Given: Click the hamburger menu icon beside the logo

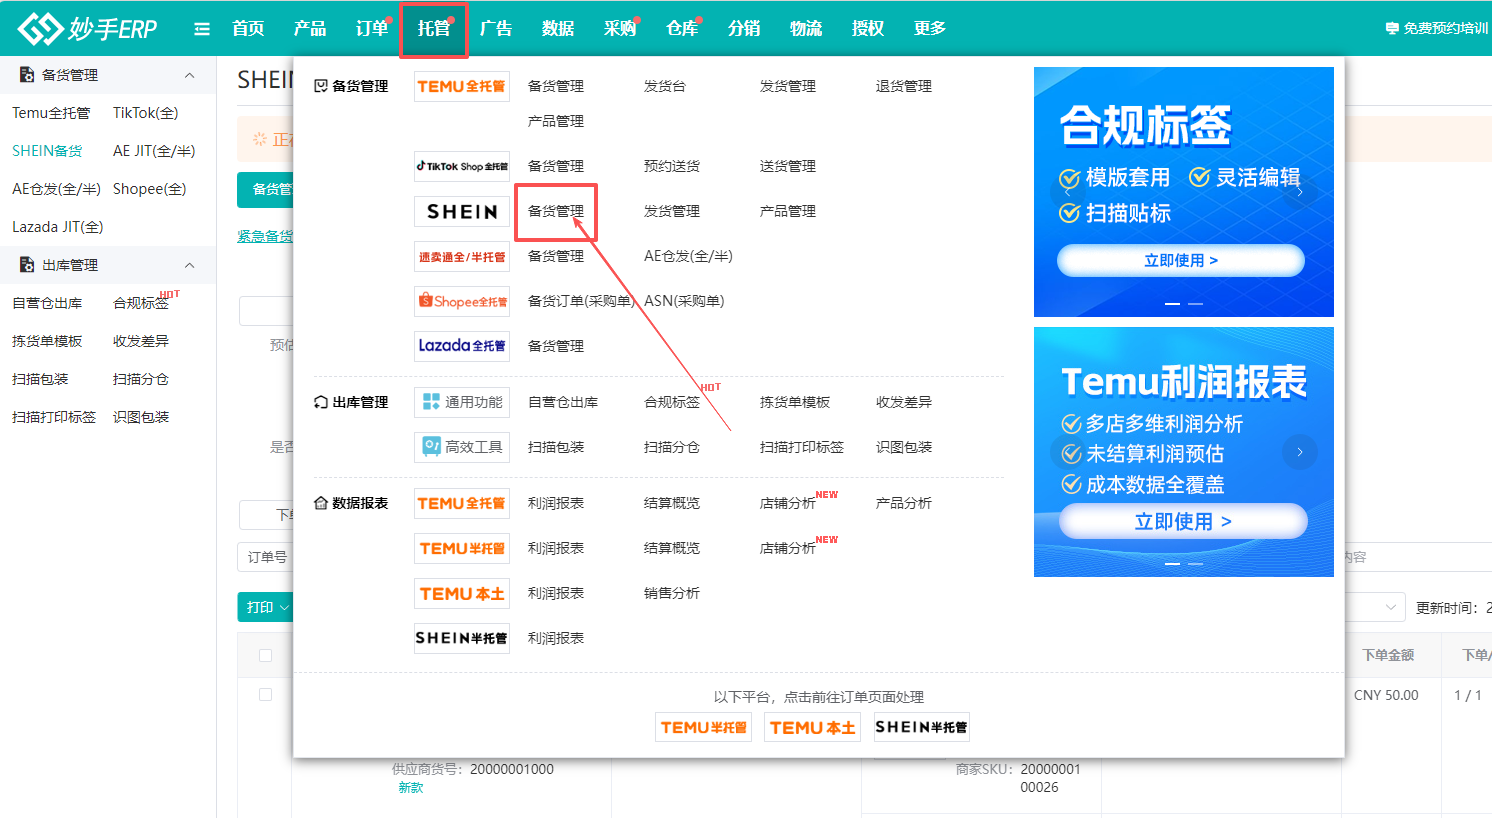Looking at the screenshot, I should click(201, 28).
